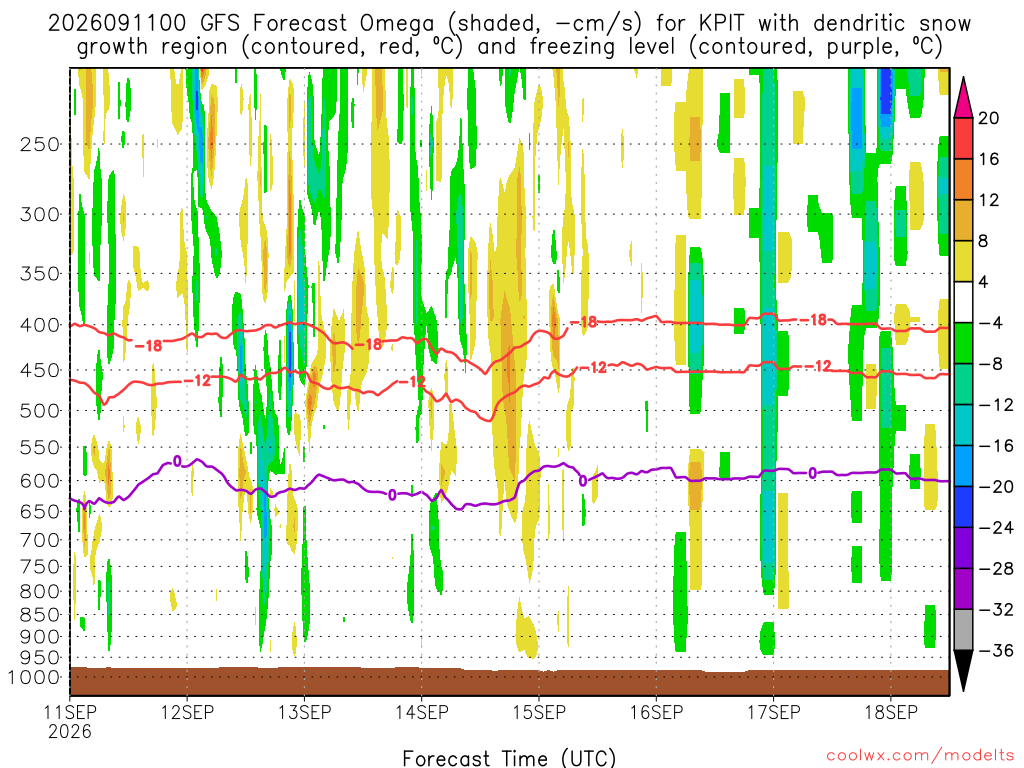Click the red color swatch labeled 20
This screenshot has width=1024, height=768.
(963, 138)
